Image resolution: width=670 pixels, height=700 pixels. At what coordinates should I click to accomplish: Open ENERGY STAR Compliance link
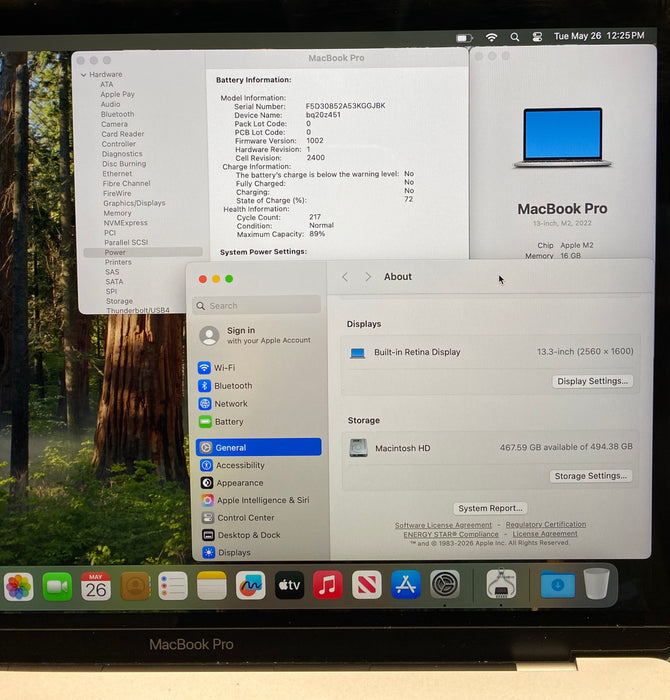(451, 534)
